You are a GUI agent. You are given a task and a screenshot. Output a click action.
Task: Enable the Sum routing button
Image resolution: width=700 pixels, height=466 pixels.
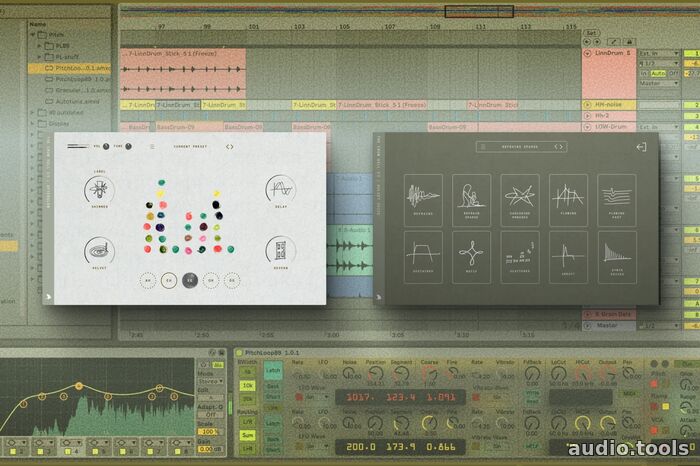pos(246,435)
